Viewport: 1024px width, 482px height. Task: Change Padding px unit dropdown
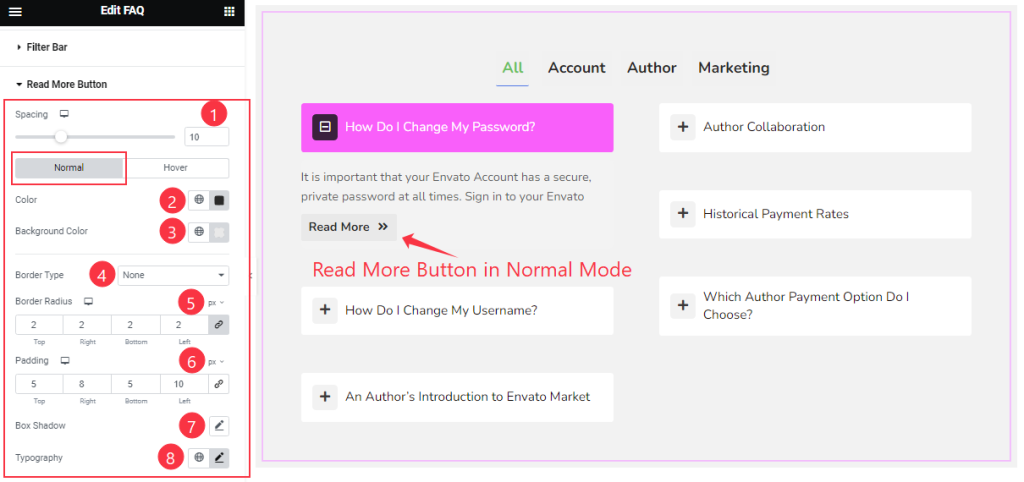[216, 362]
